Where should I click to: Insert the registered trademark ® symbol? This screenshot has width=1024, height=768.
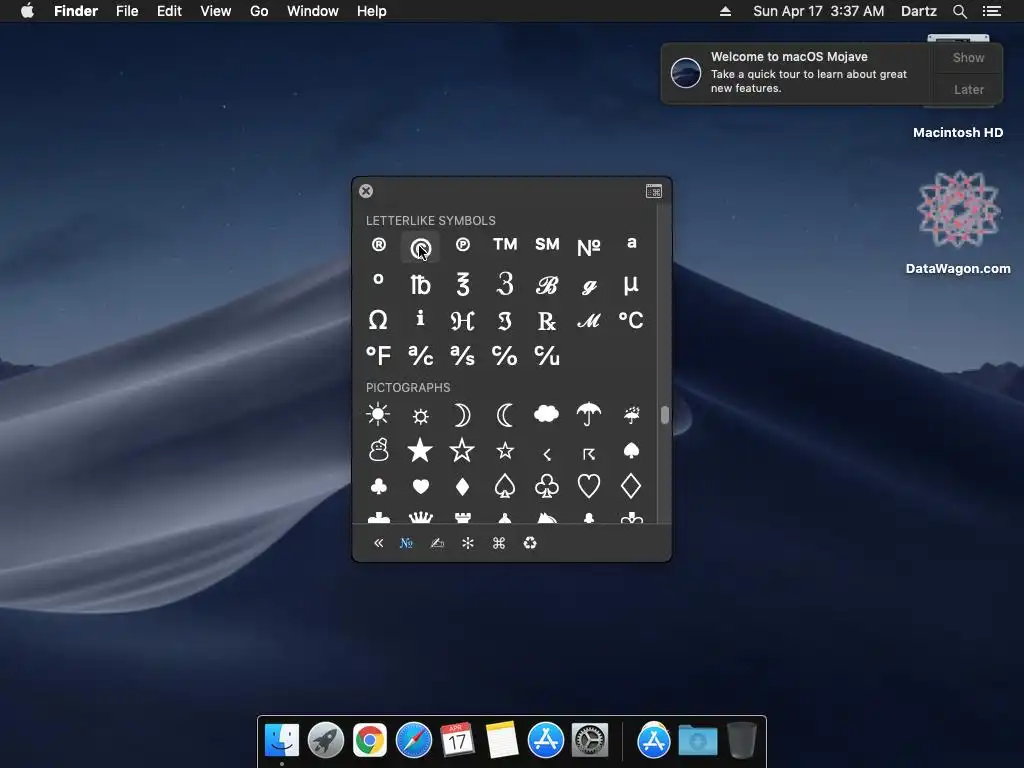point(378,245)
